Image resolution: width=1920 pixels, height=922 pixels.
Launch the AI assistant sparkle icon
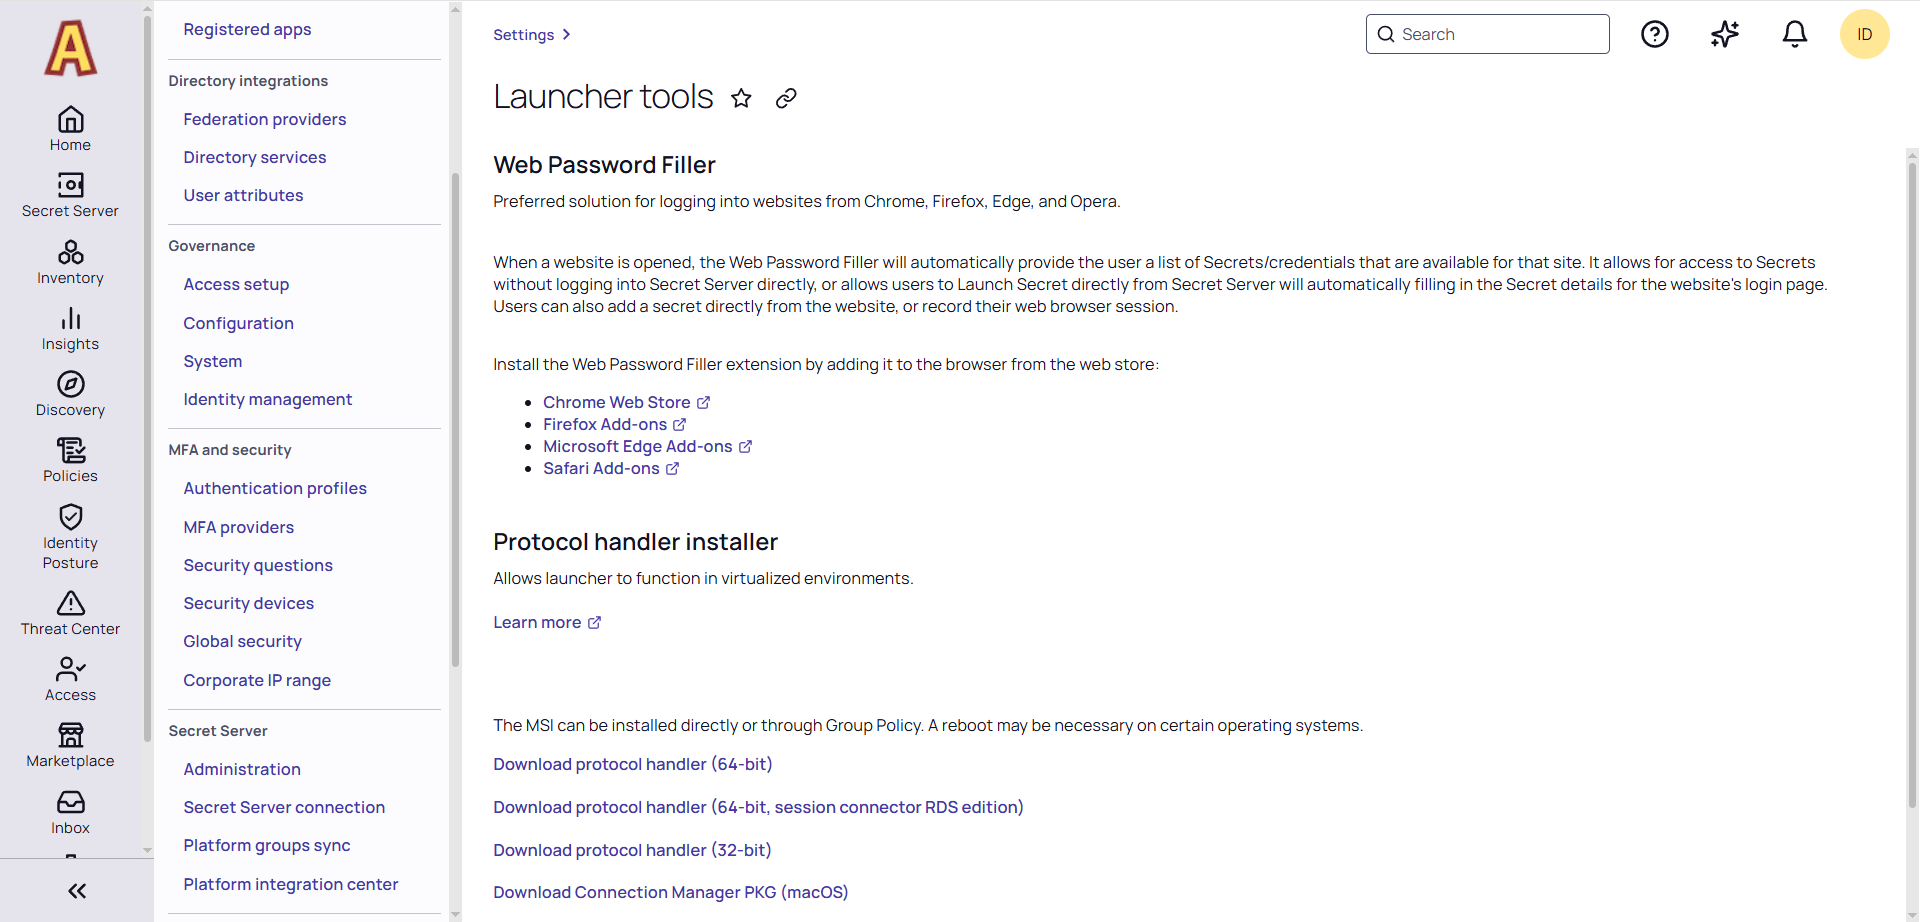pyautogui.click(x=1724, y=34)
